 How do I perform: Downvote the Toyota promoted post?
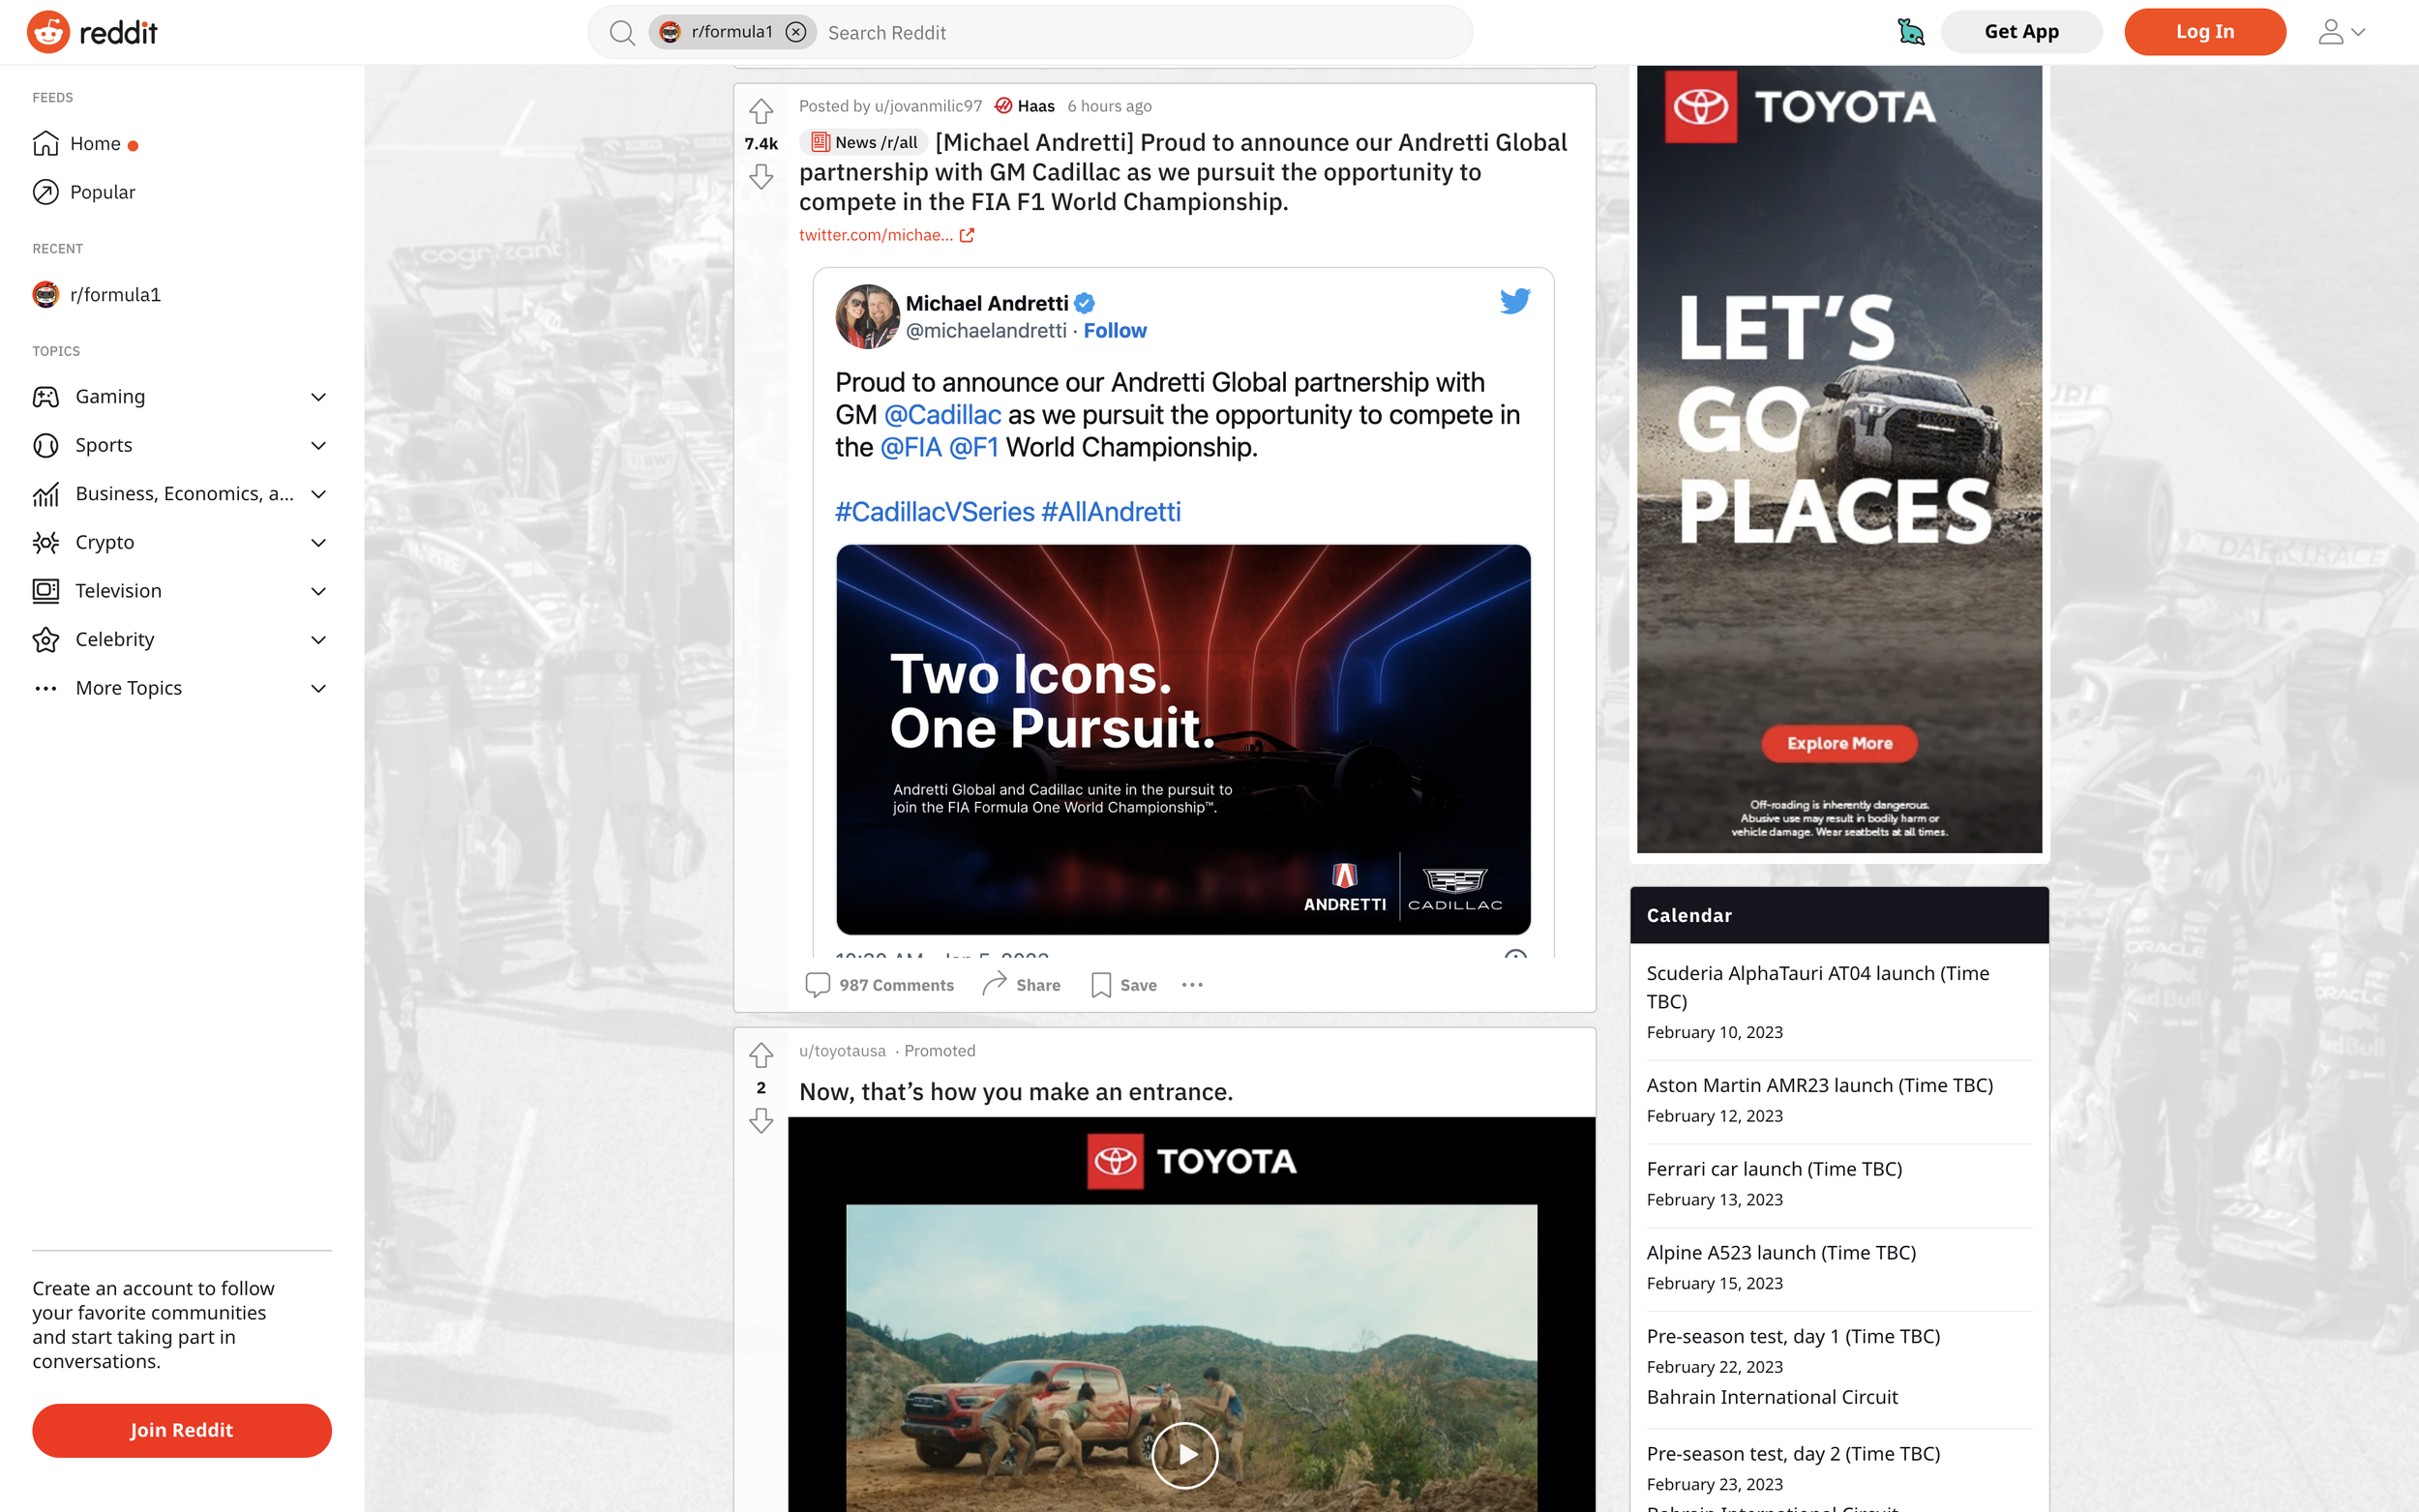tap(761, 1121)
